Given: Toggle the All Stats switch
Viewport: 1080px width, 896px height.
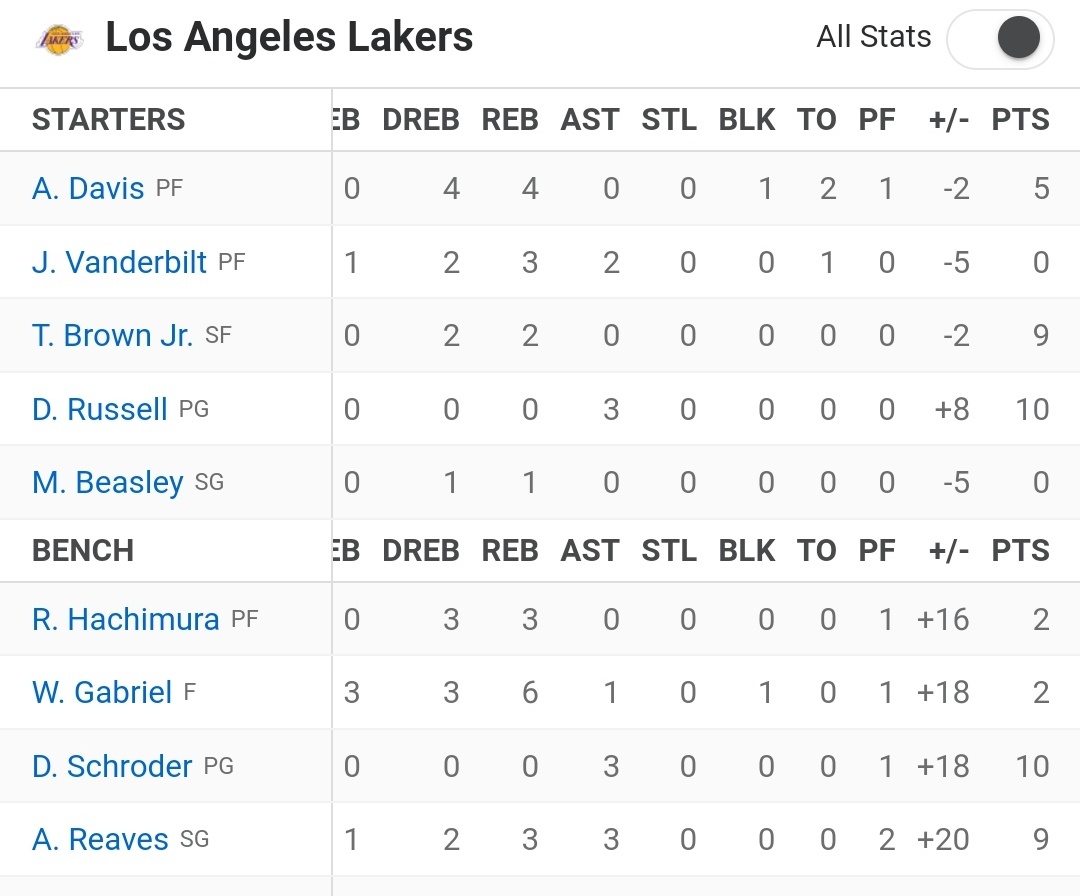Looking at the screenshot, I should tap(1000, 39).
